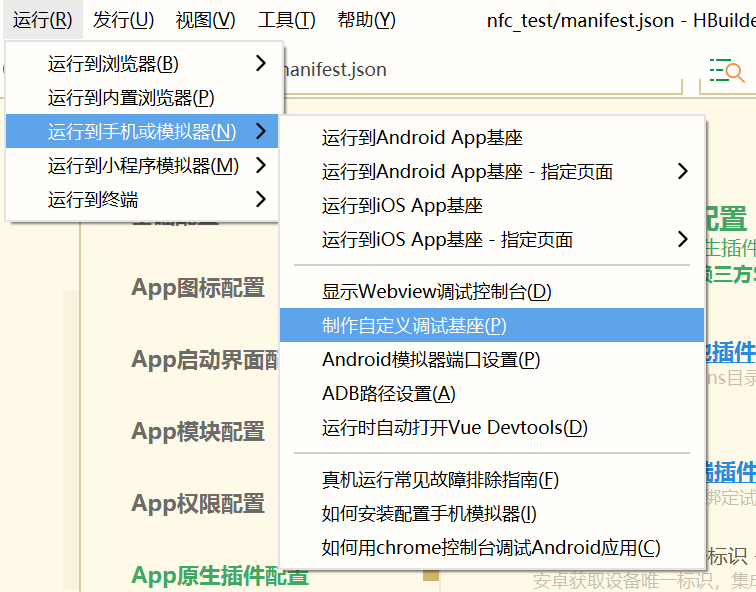The height and width of the screenshot is (592, 756).
Task: Toggle 运行时自动打开Vue Devtools
Action: click(455, 428)
